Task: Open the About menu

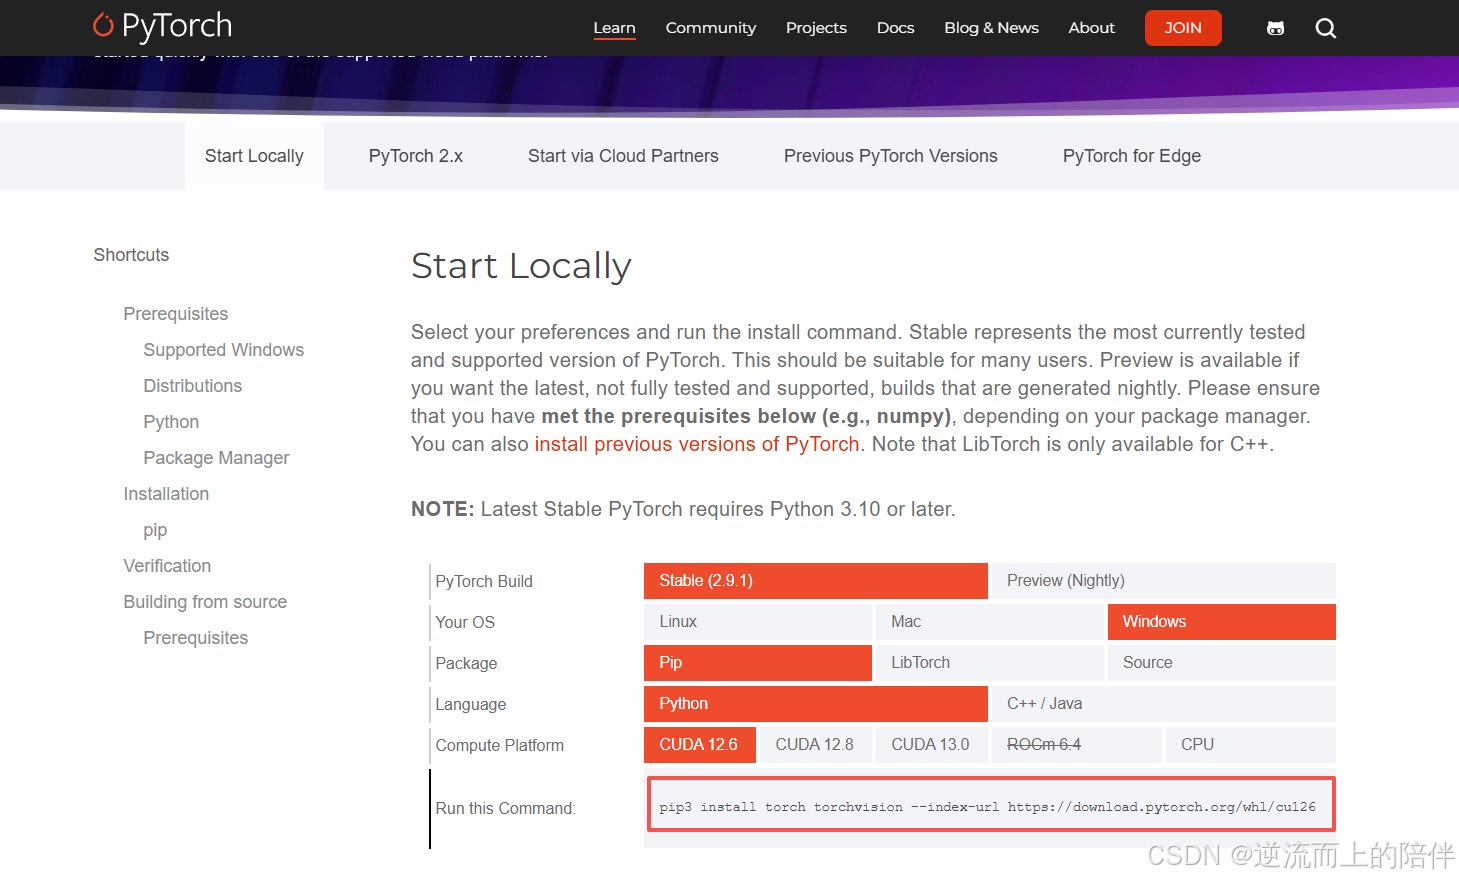Action: [x=1091, y=28]
